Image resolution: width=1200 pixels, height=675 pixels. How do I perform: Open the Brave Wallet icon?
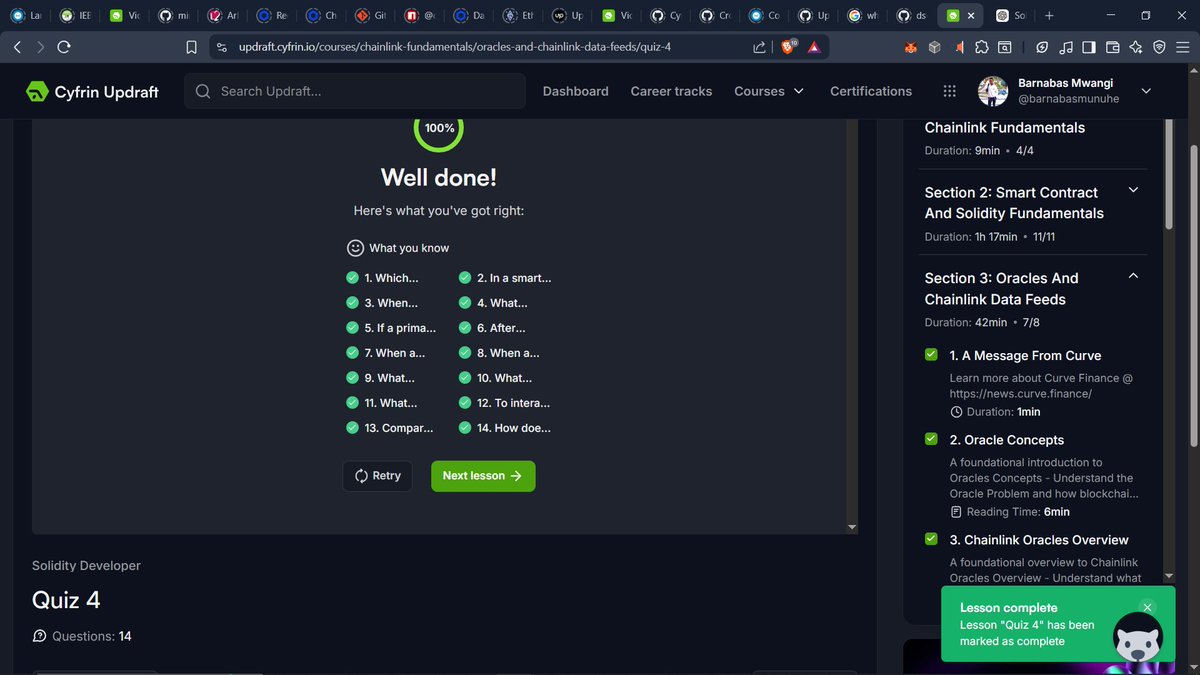pyautogui.click(x=1112, y=47)
